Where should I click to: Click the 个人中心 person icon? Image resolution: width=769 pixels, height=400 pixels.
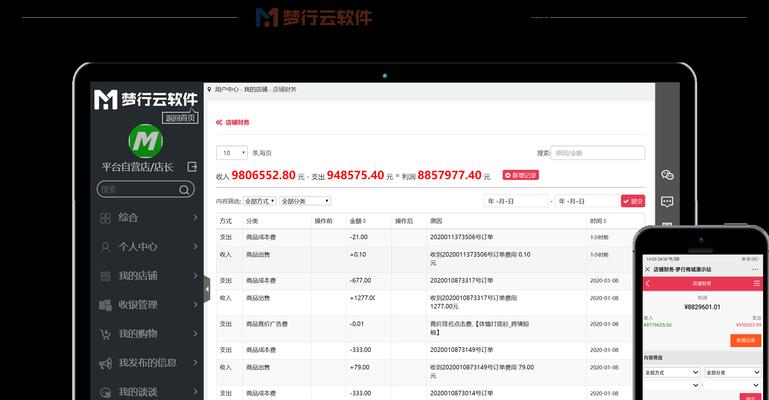tap(105, 247)
